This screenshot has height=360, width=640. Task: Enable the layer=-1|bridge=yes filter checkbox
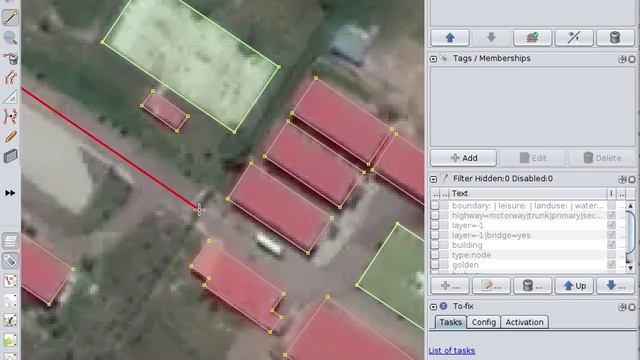435,235
